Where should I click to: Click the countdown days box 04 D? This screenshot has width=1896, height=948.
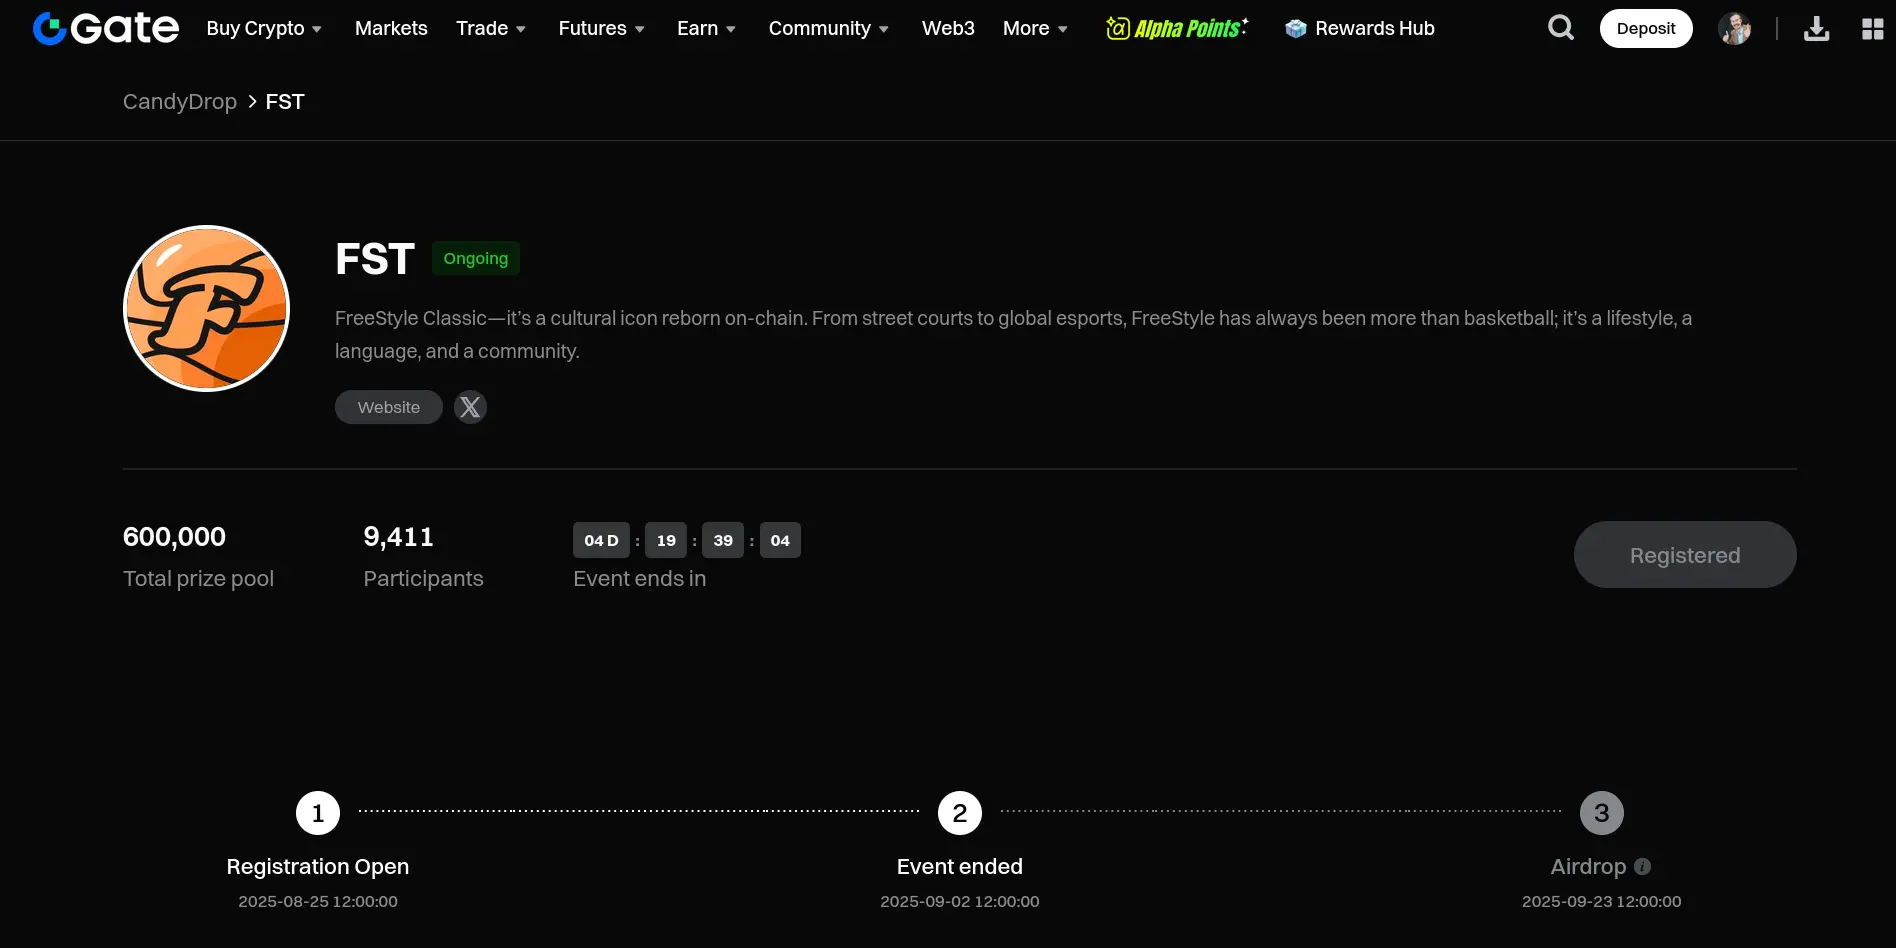click(602, 540)
